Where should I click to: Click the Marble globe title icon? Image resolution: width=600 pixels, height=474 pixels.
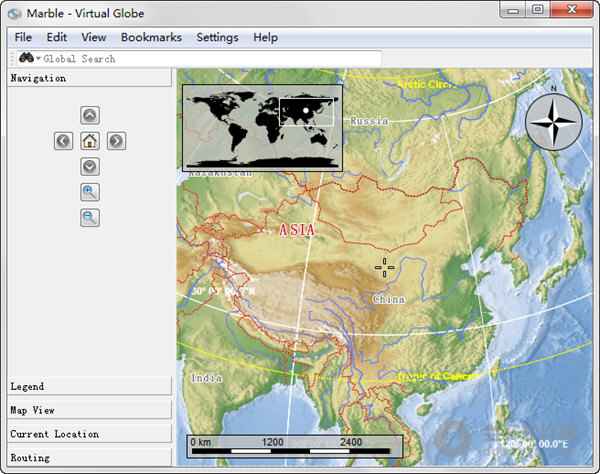[x=15, y=14]
